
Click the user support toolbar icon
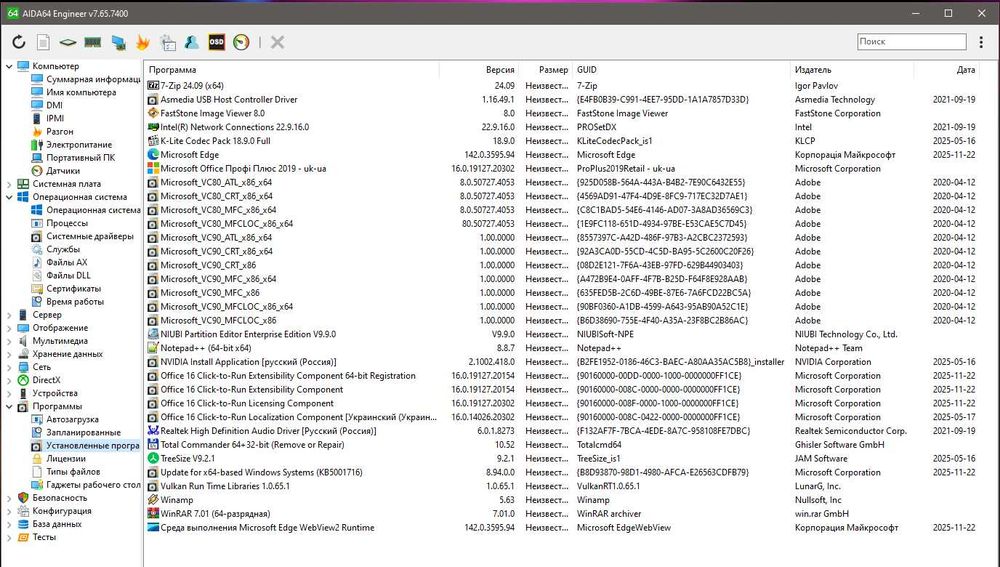[191, 42]
